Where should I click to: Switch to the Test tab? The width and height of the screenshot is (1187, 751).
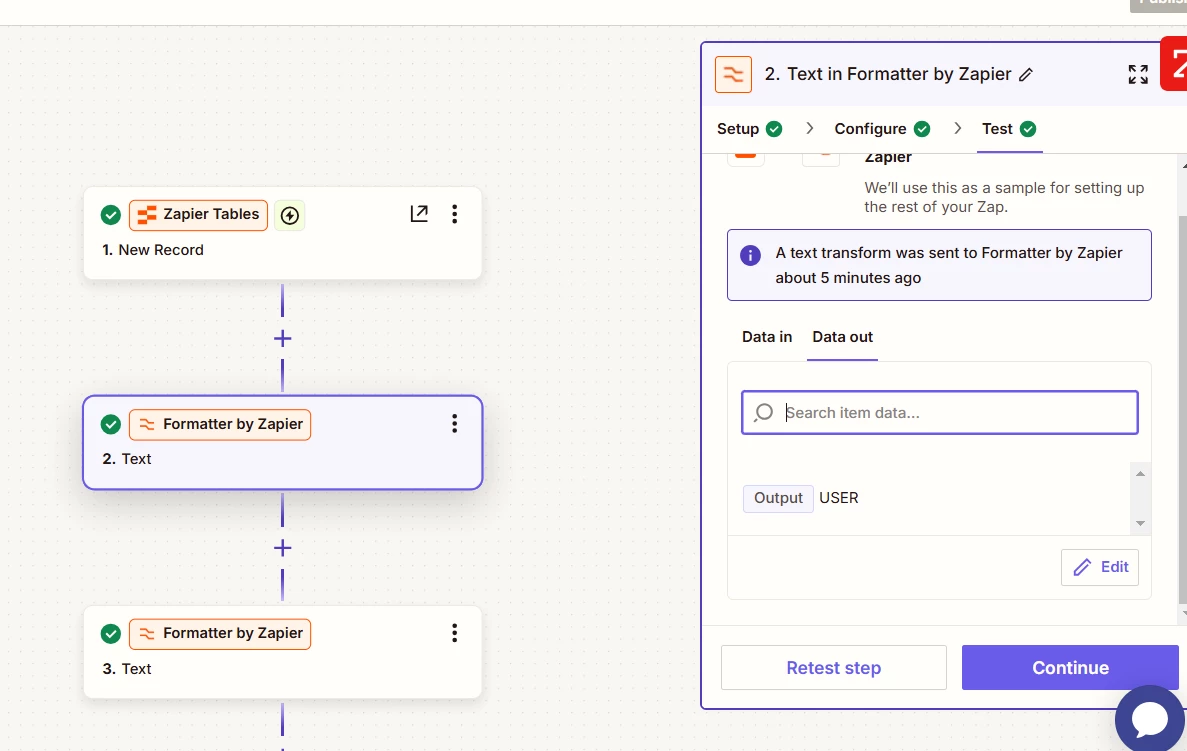(1009, 129)
